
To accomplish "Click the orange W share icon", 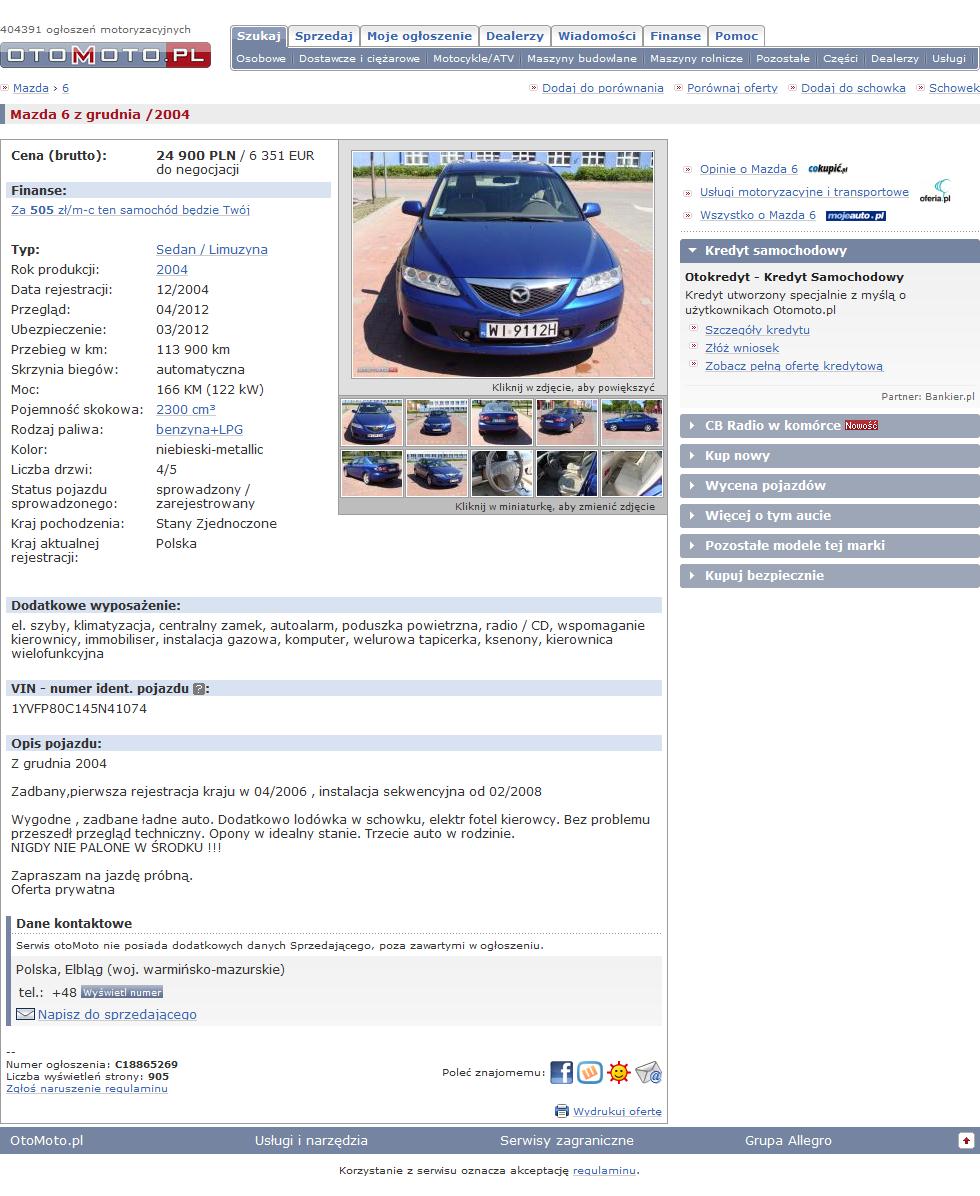I will 590,1072.
